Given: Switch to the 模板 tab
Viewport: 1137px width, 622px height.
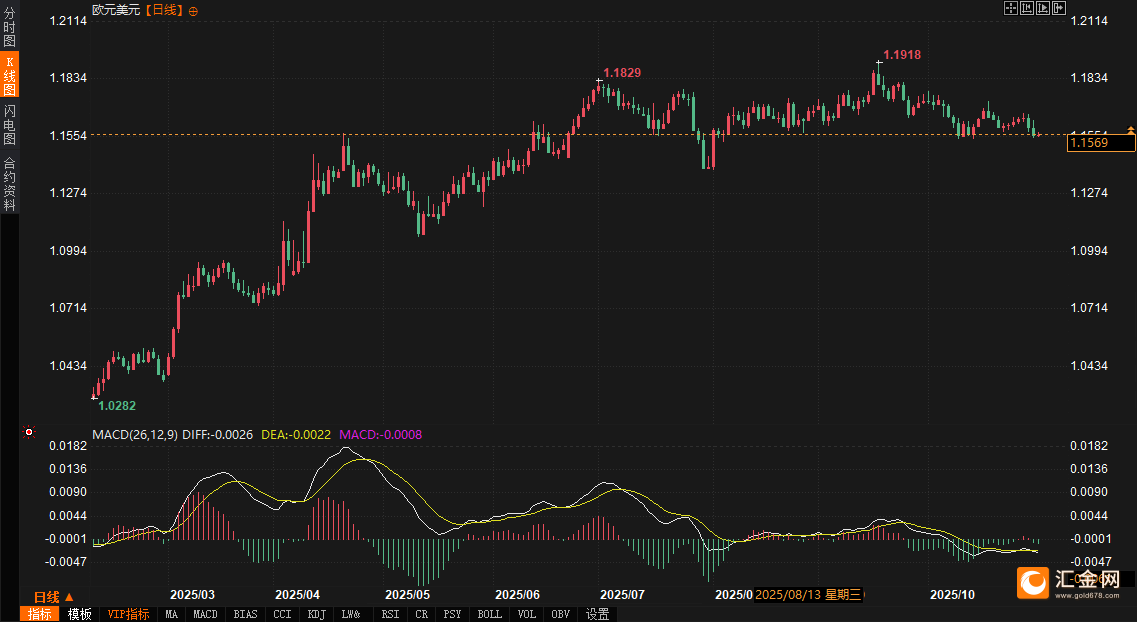Looking at the screenshot, I should (80, 614).
